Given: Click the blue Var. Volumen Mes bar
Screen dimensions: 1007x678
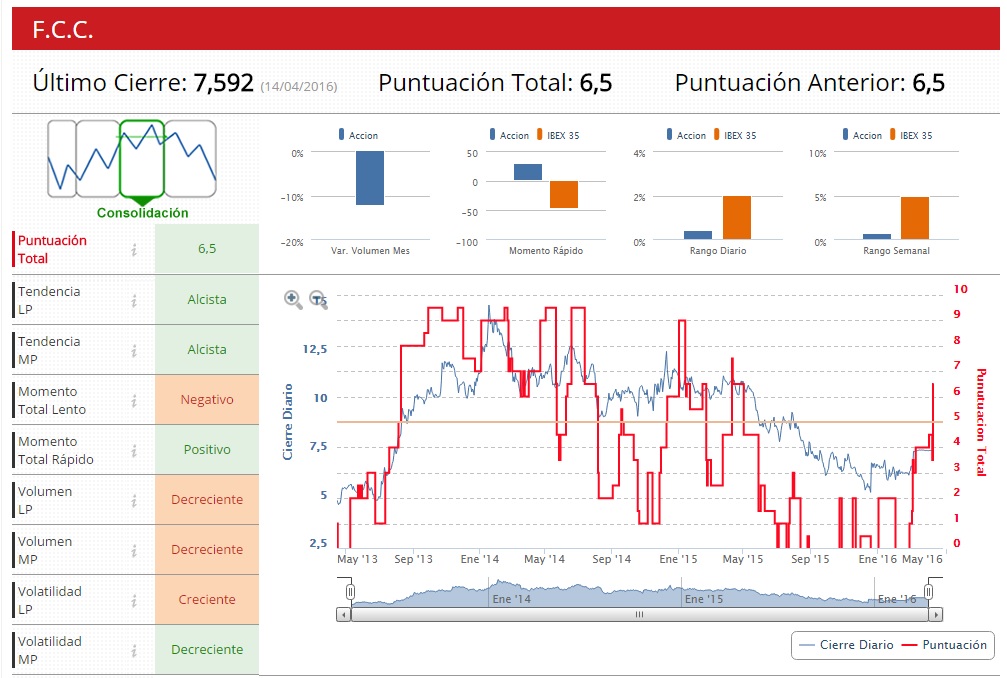Looking at the screenshot, I should [x=370, y=178].
